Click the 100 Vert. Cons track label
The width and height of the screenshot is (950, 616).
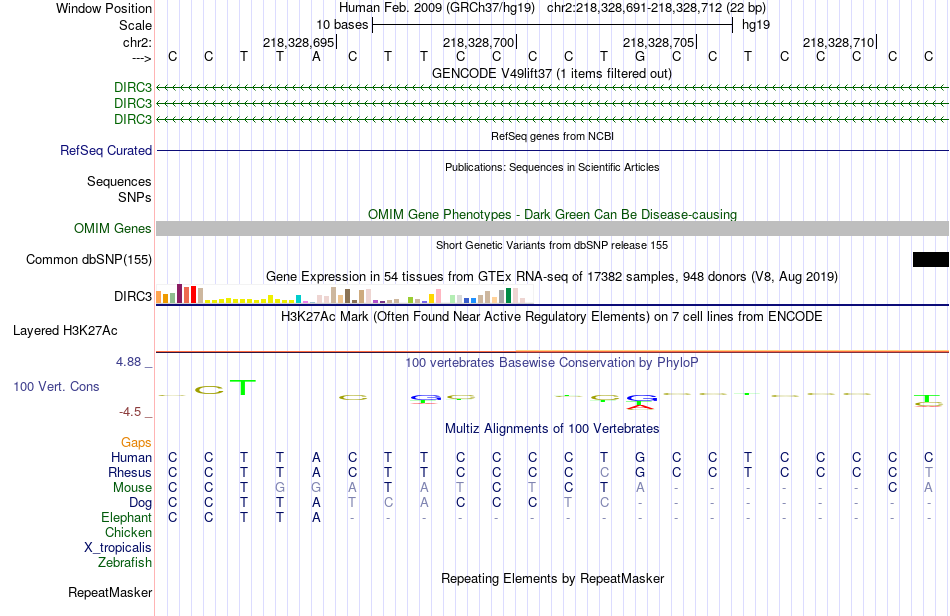point(56,386)
